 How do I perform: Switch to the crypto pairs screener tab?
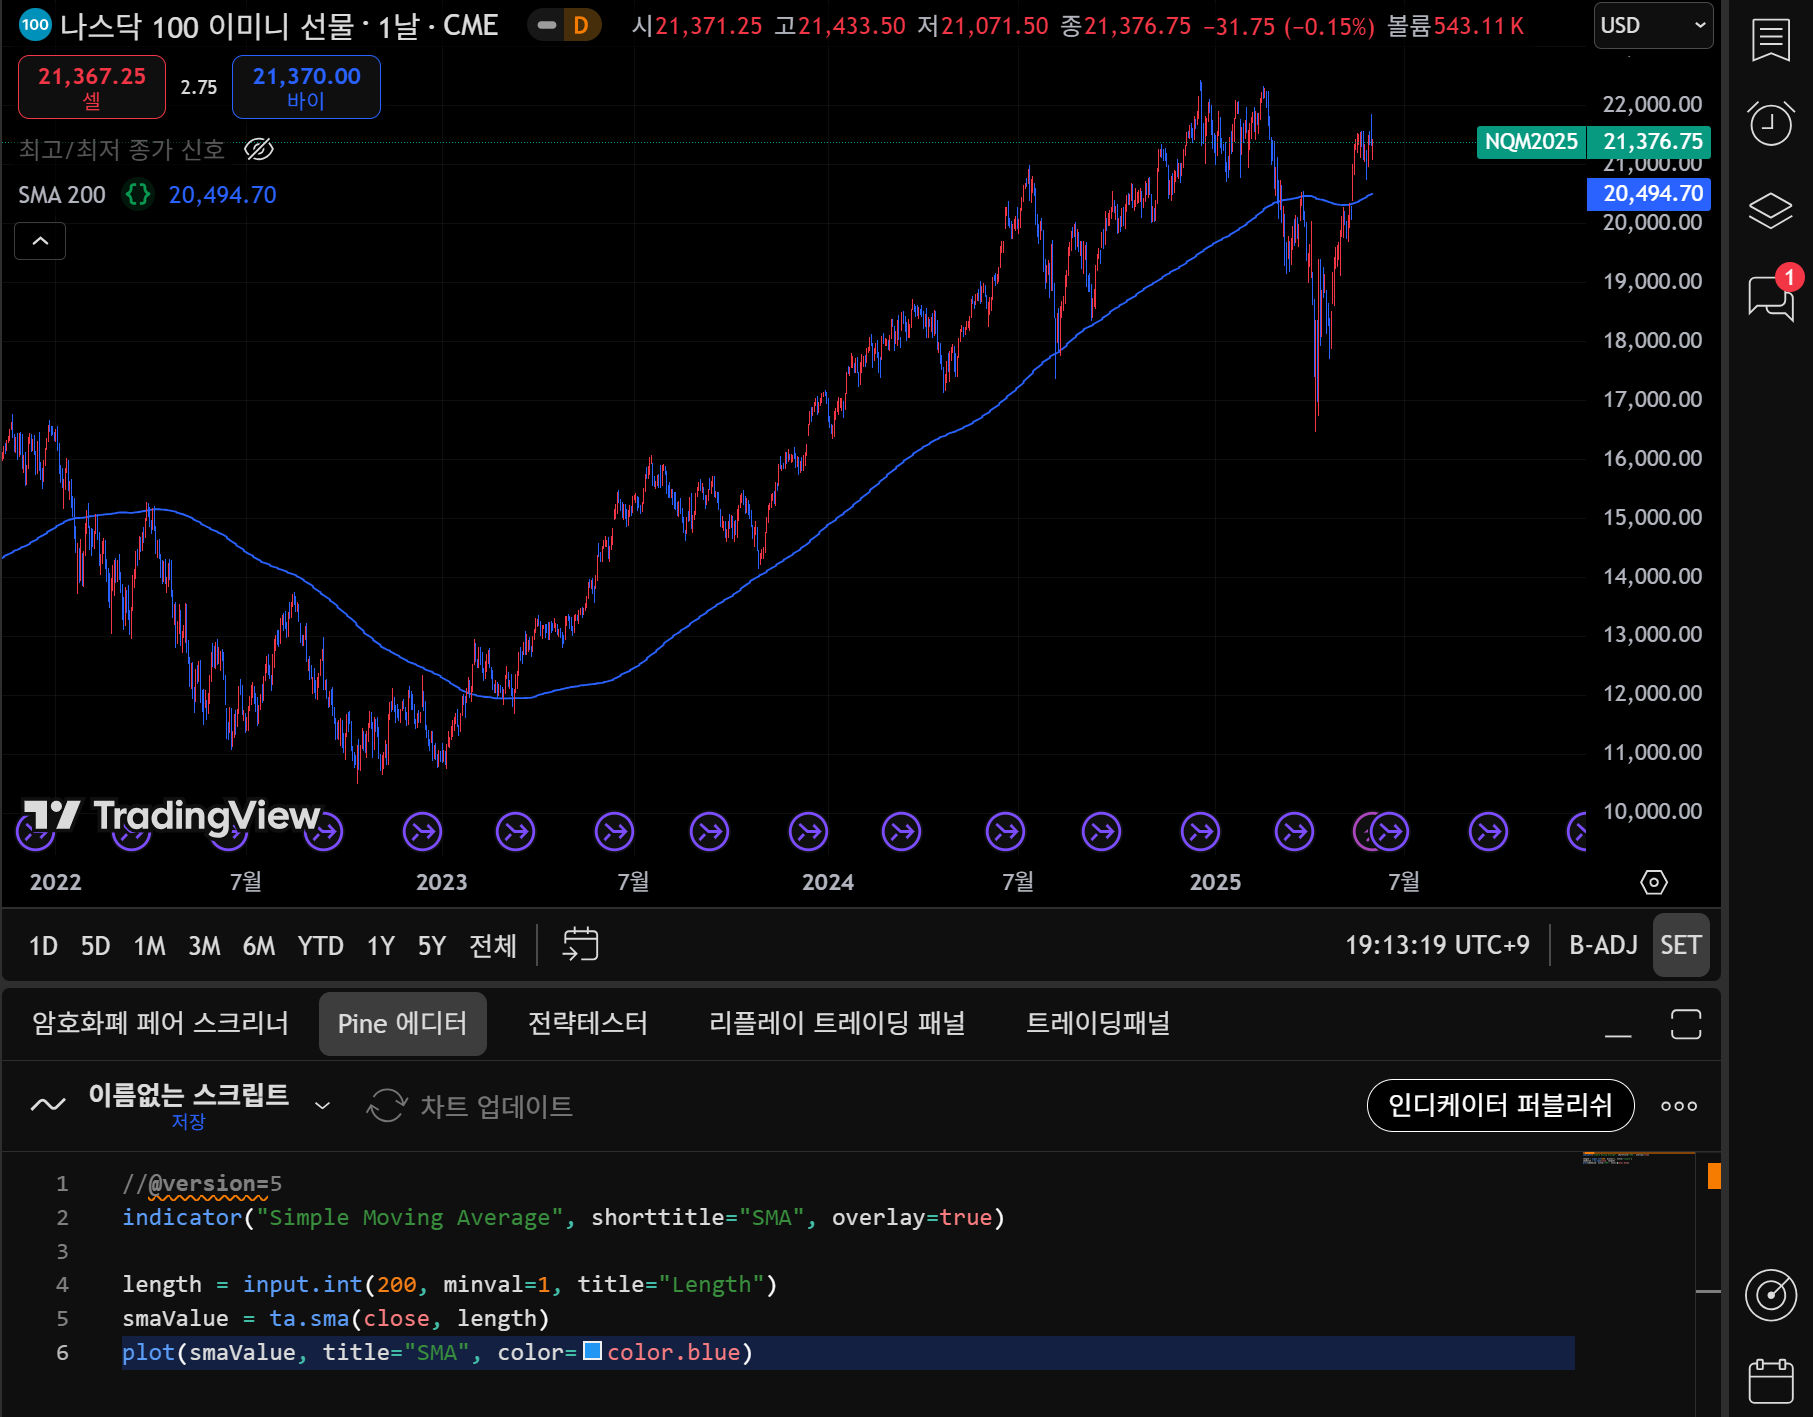click(160, 1023)
